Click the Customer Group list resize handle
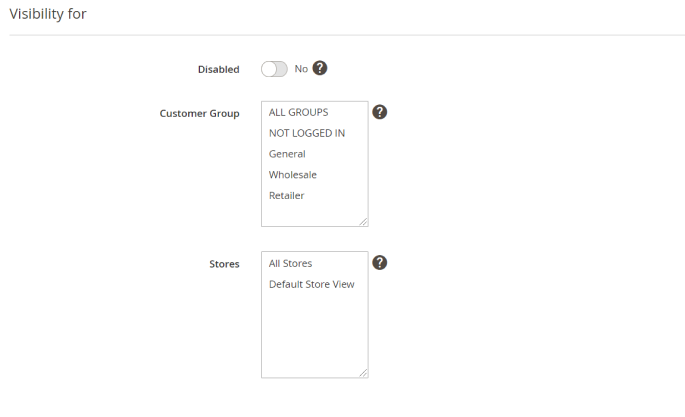 pos(363,222)
